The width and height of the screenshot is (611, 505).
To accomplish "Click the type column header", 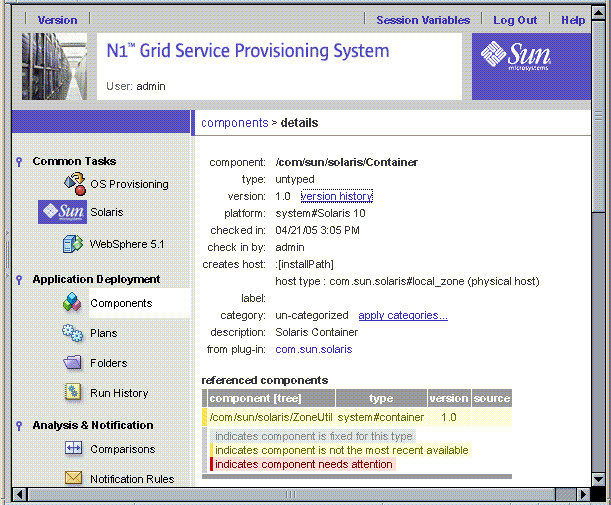I will click(x=381, y=398).
